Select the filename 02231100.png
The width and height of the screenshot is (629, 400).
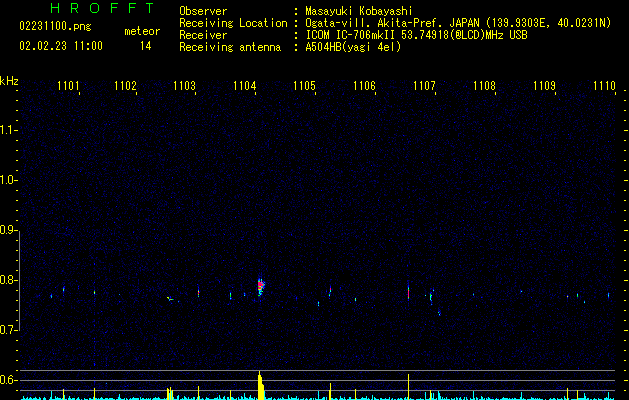click(x=55, y=27)
